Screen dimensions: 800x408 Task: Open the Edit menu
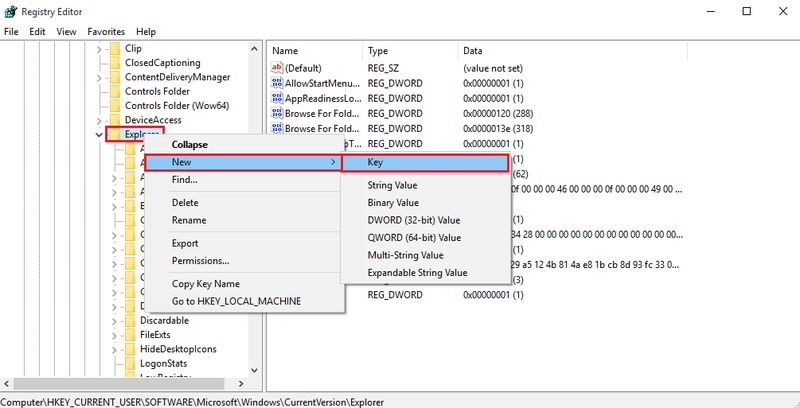point(37,32)
